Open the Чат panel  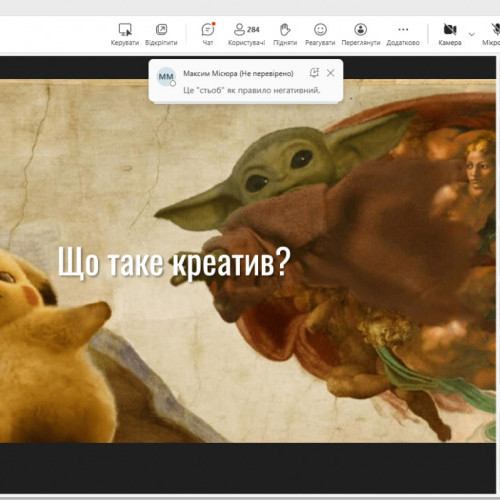208,34
